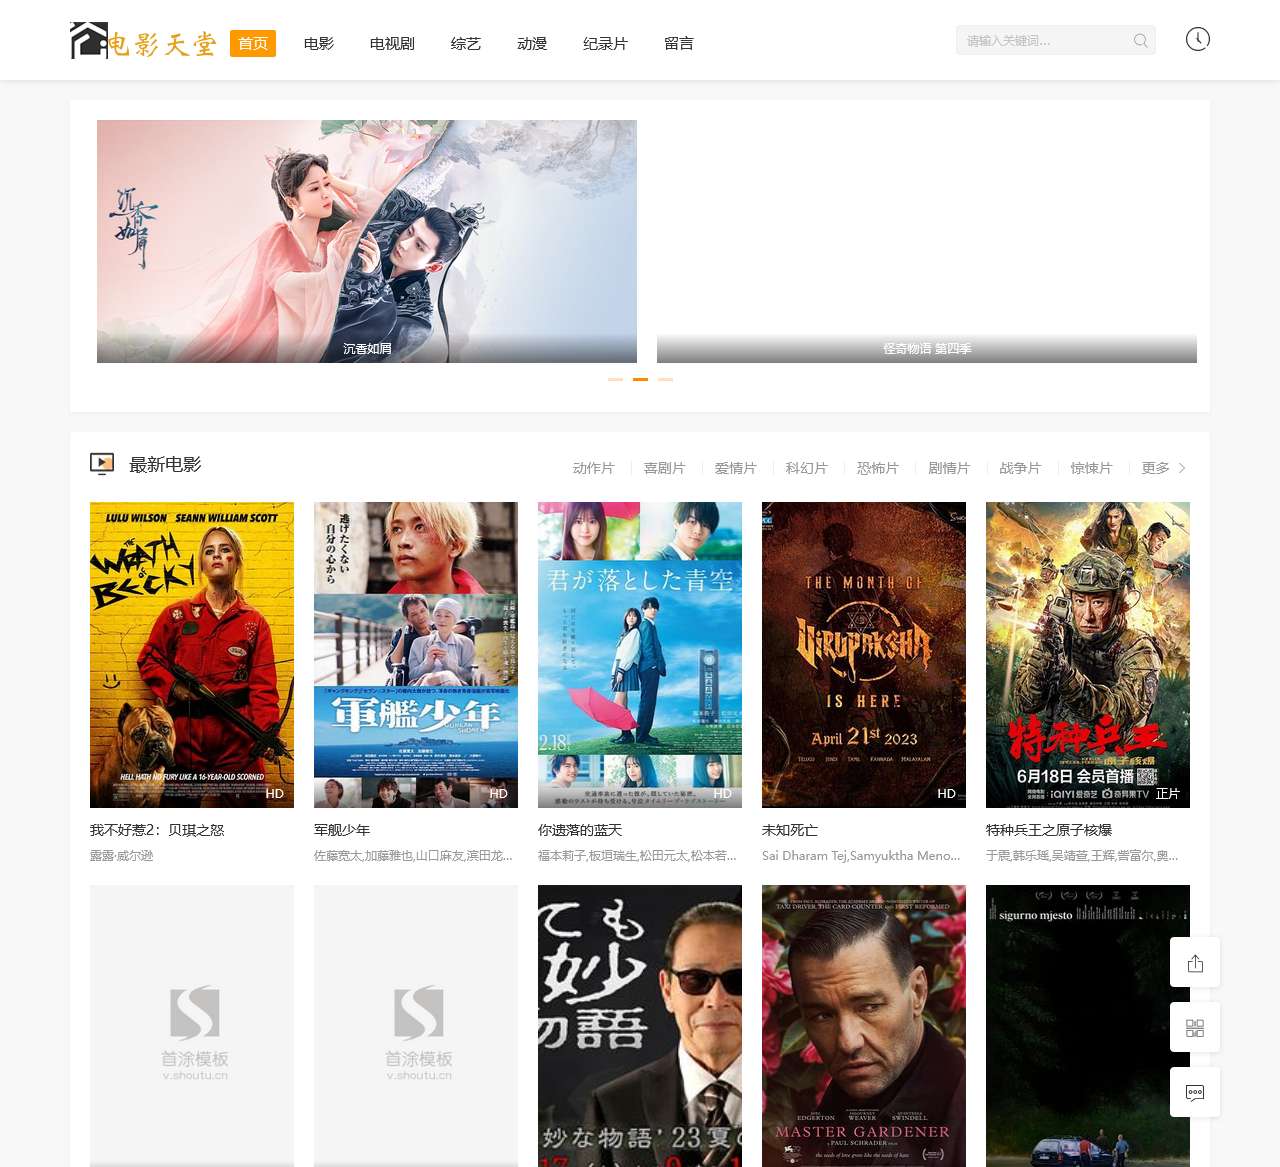Screen dimensions: 1280x1167
Task: Click cast line starting 福本莉子
Action: click(637, 856)
